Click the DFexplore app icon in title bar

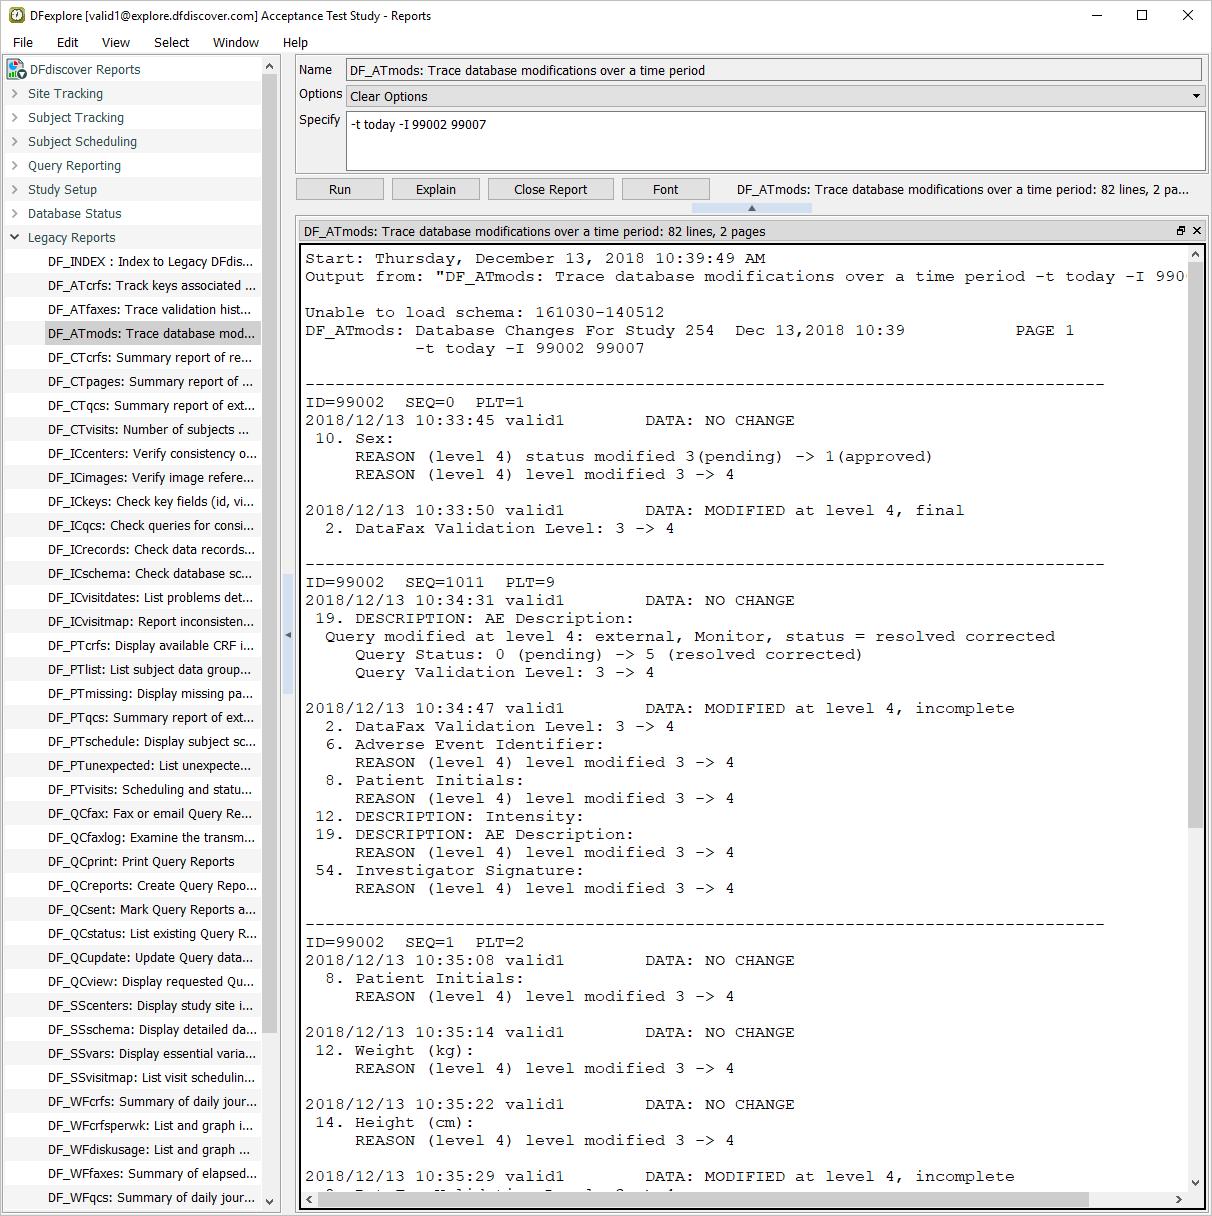tap(16, 15)
